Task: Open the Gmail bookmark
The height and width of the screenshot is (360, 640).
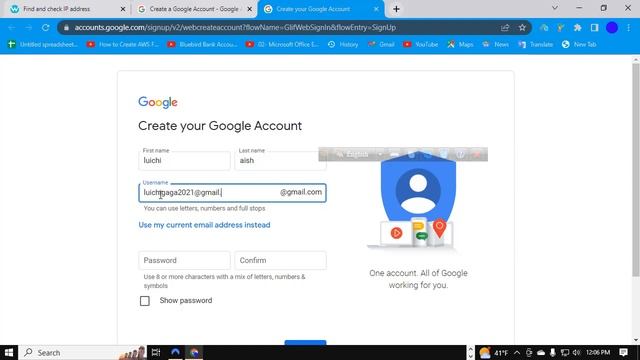Action: point(381,44)
